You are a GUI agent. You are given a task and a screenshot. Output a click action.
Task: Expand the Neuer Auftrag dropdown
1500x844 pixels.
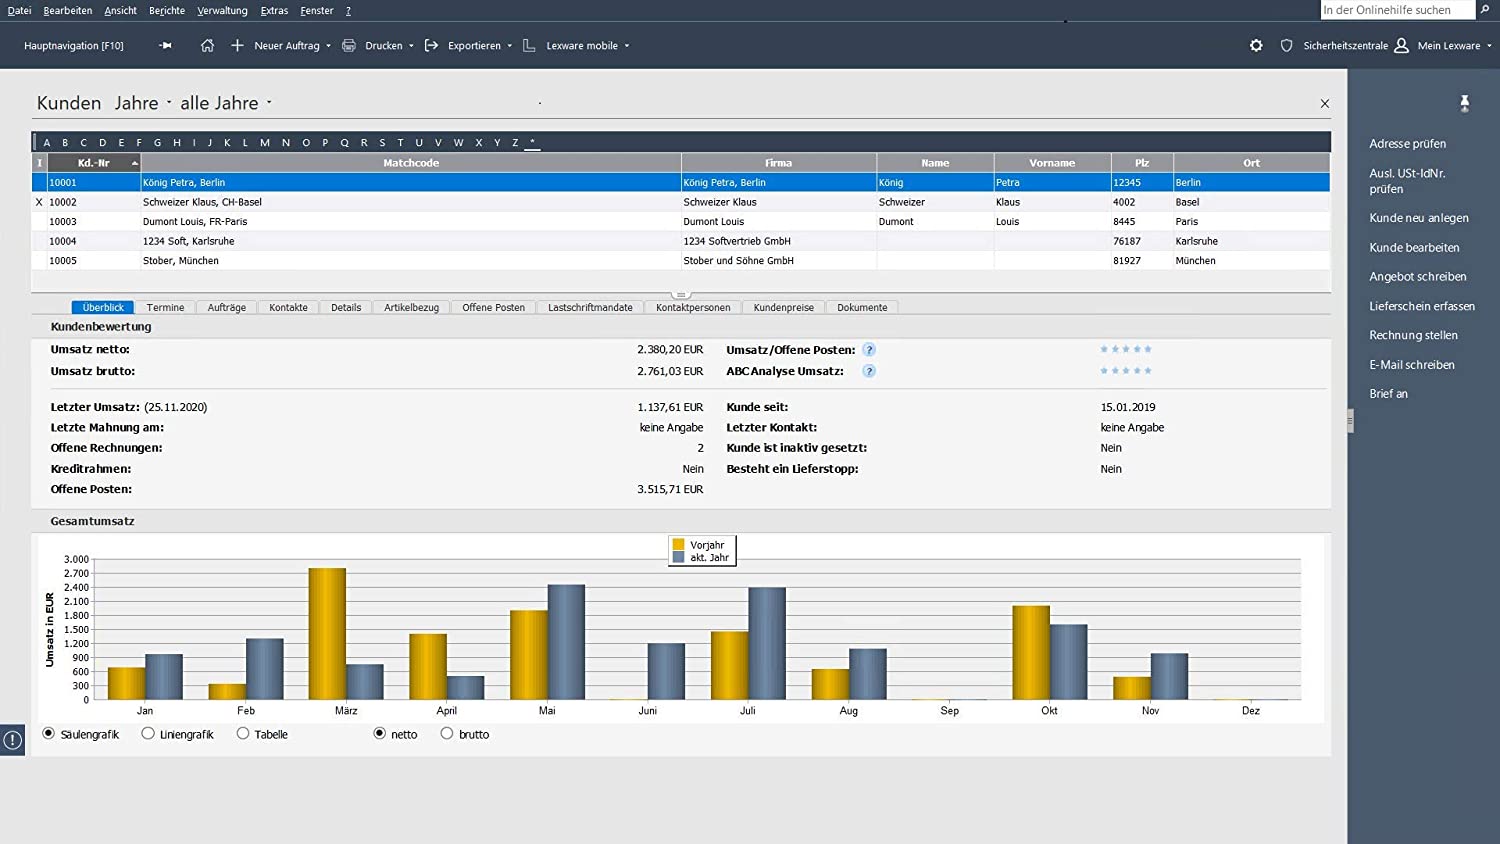tap(328, 46)
